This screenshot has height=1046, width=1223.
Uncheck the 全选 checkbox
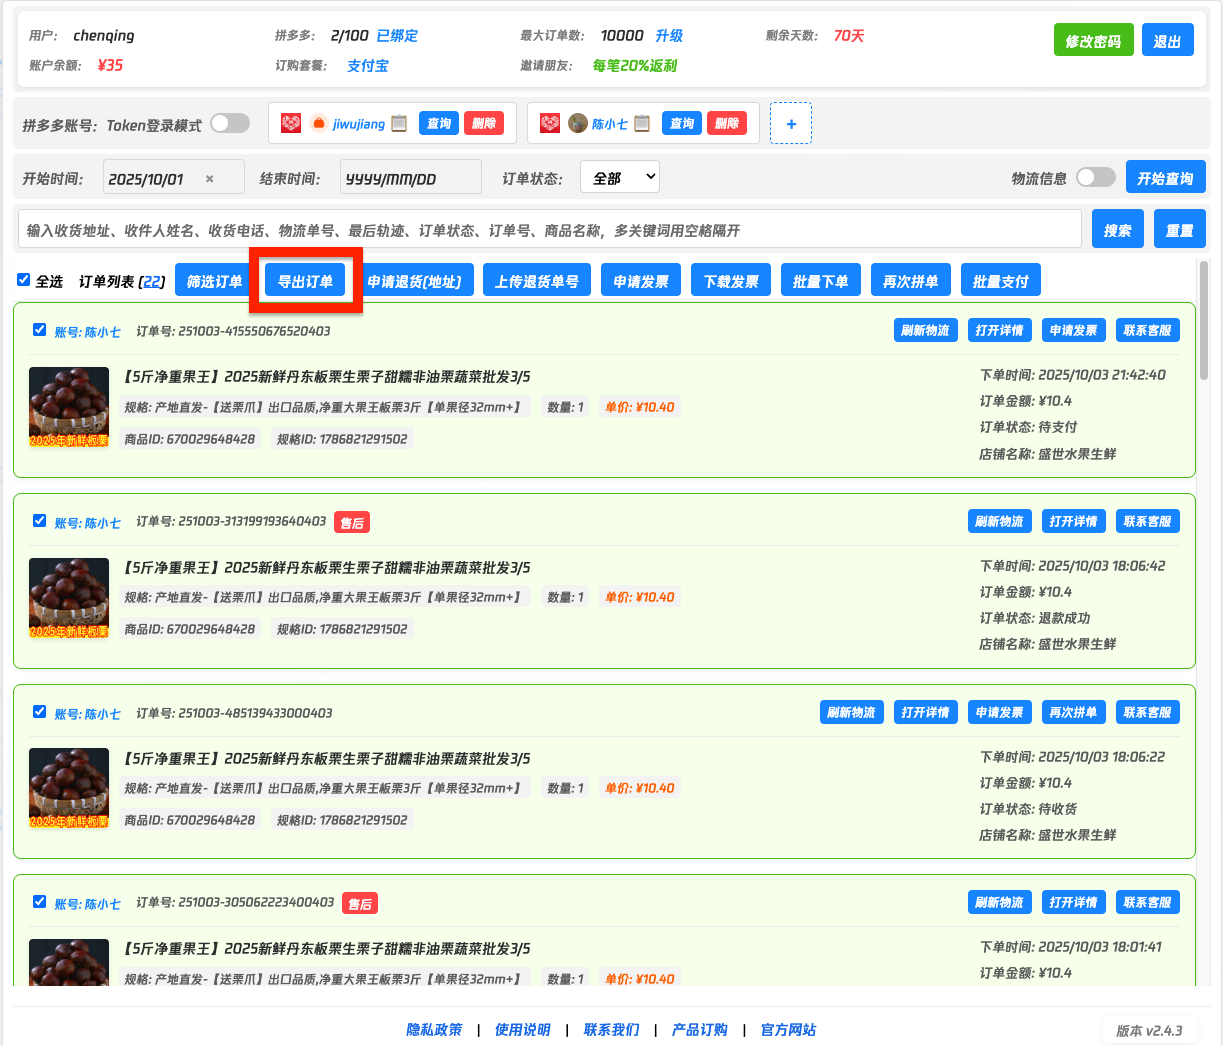[x=24, y=280]
